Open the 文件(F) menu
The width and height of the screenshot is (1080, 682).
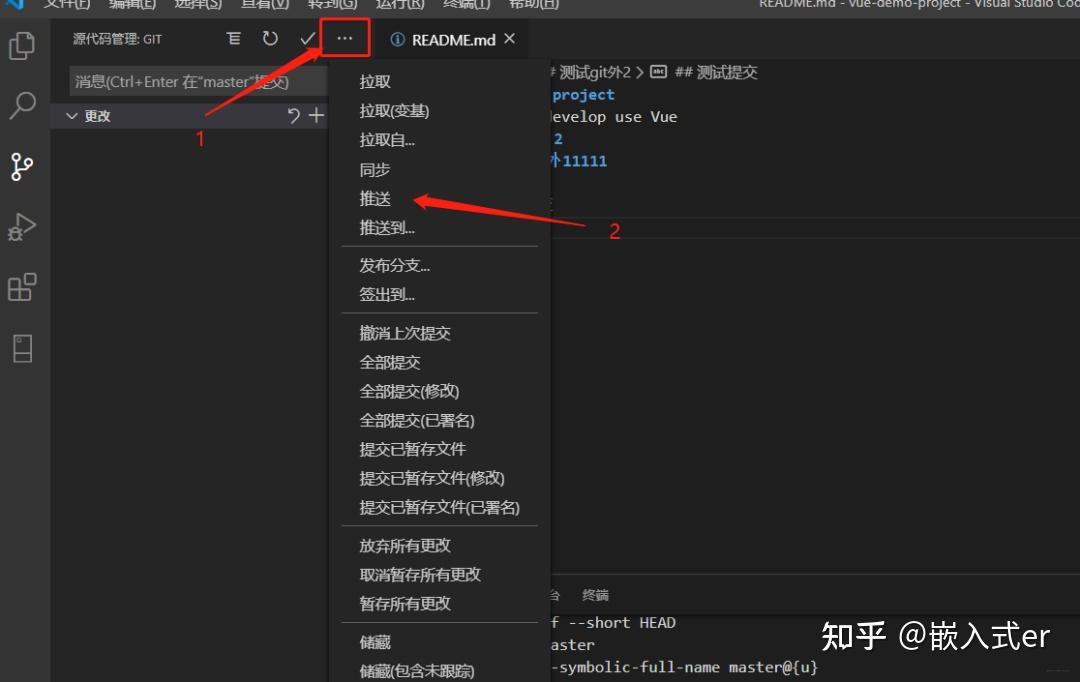click(x=65, y=5)
